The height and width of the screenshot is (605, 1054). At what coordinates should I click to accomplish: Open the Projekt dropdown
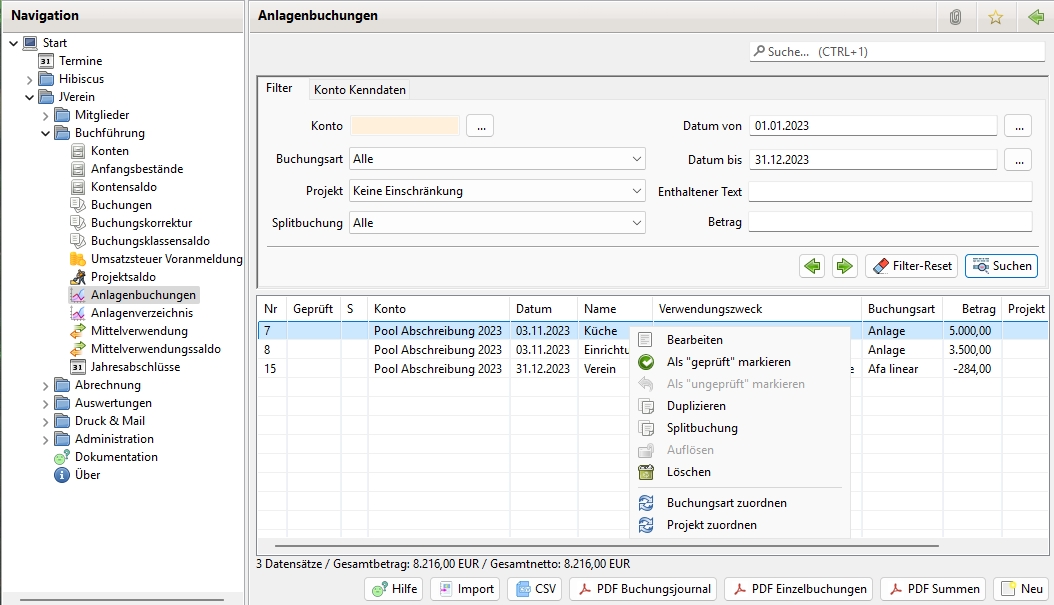496,191
